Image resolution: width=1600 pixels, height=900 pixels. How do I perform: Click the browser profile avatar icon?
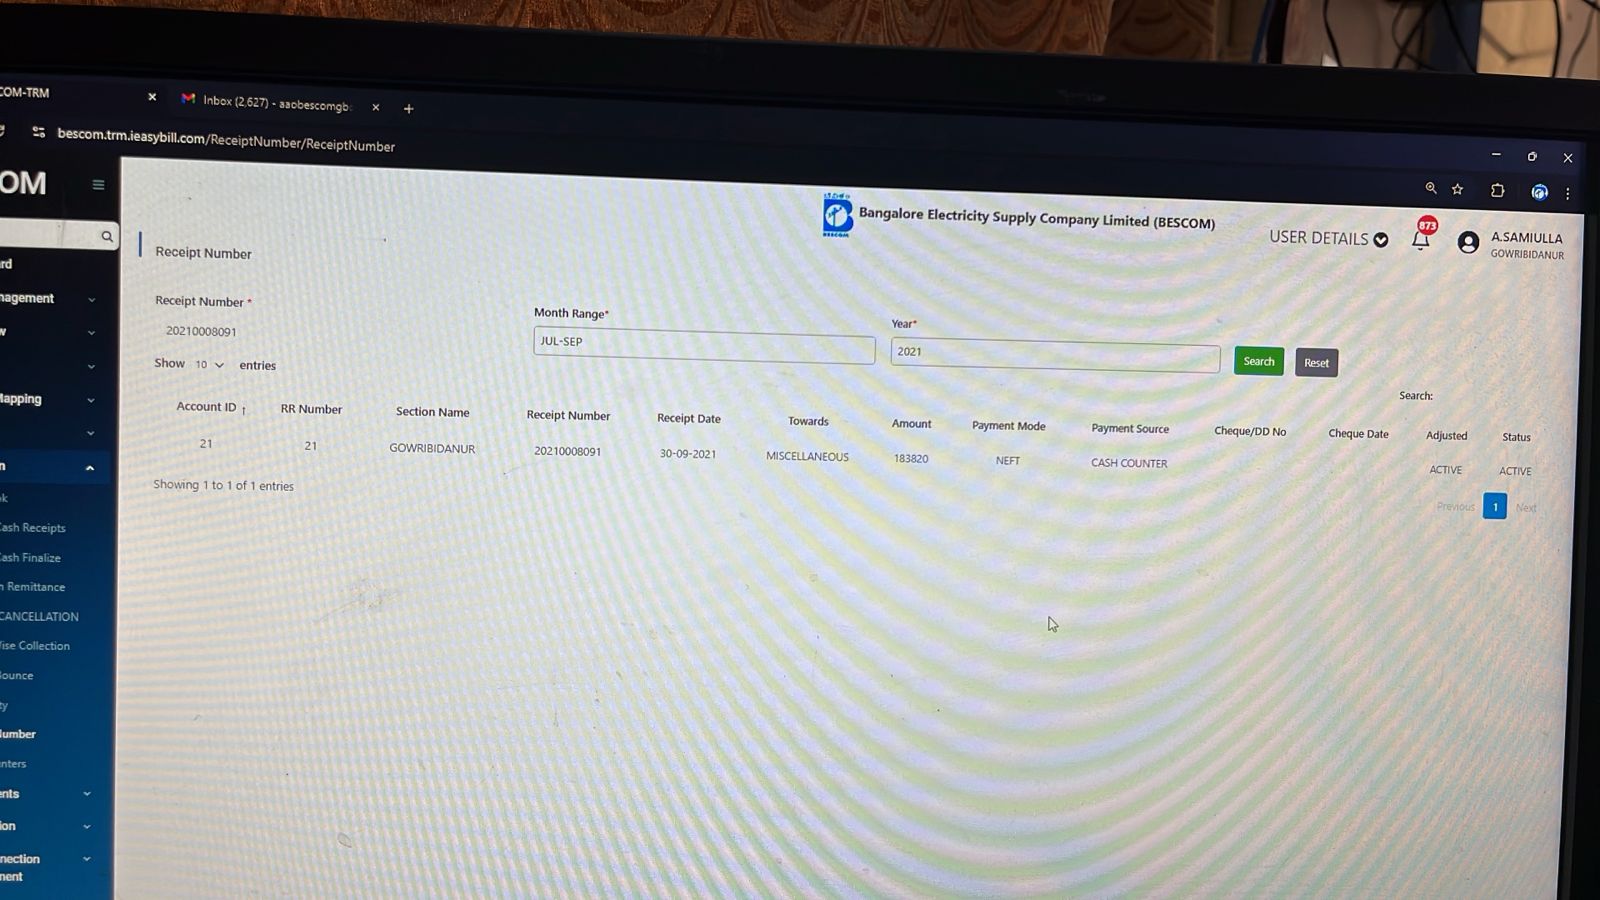[1540, 192]
